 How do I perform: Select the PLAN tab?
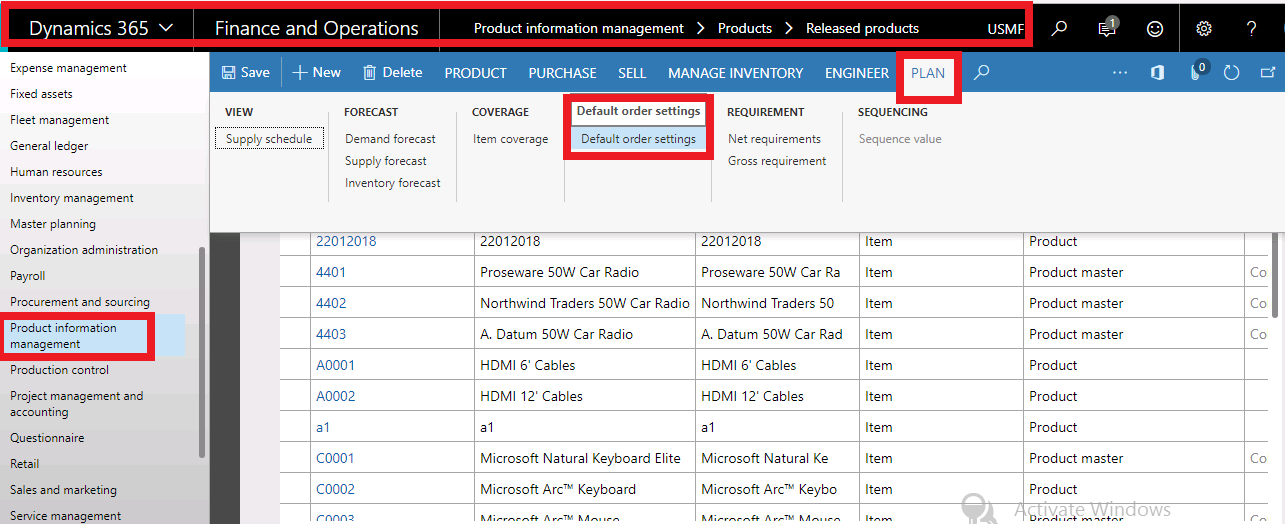pos(928,73)
